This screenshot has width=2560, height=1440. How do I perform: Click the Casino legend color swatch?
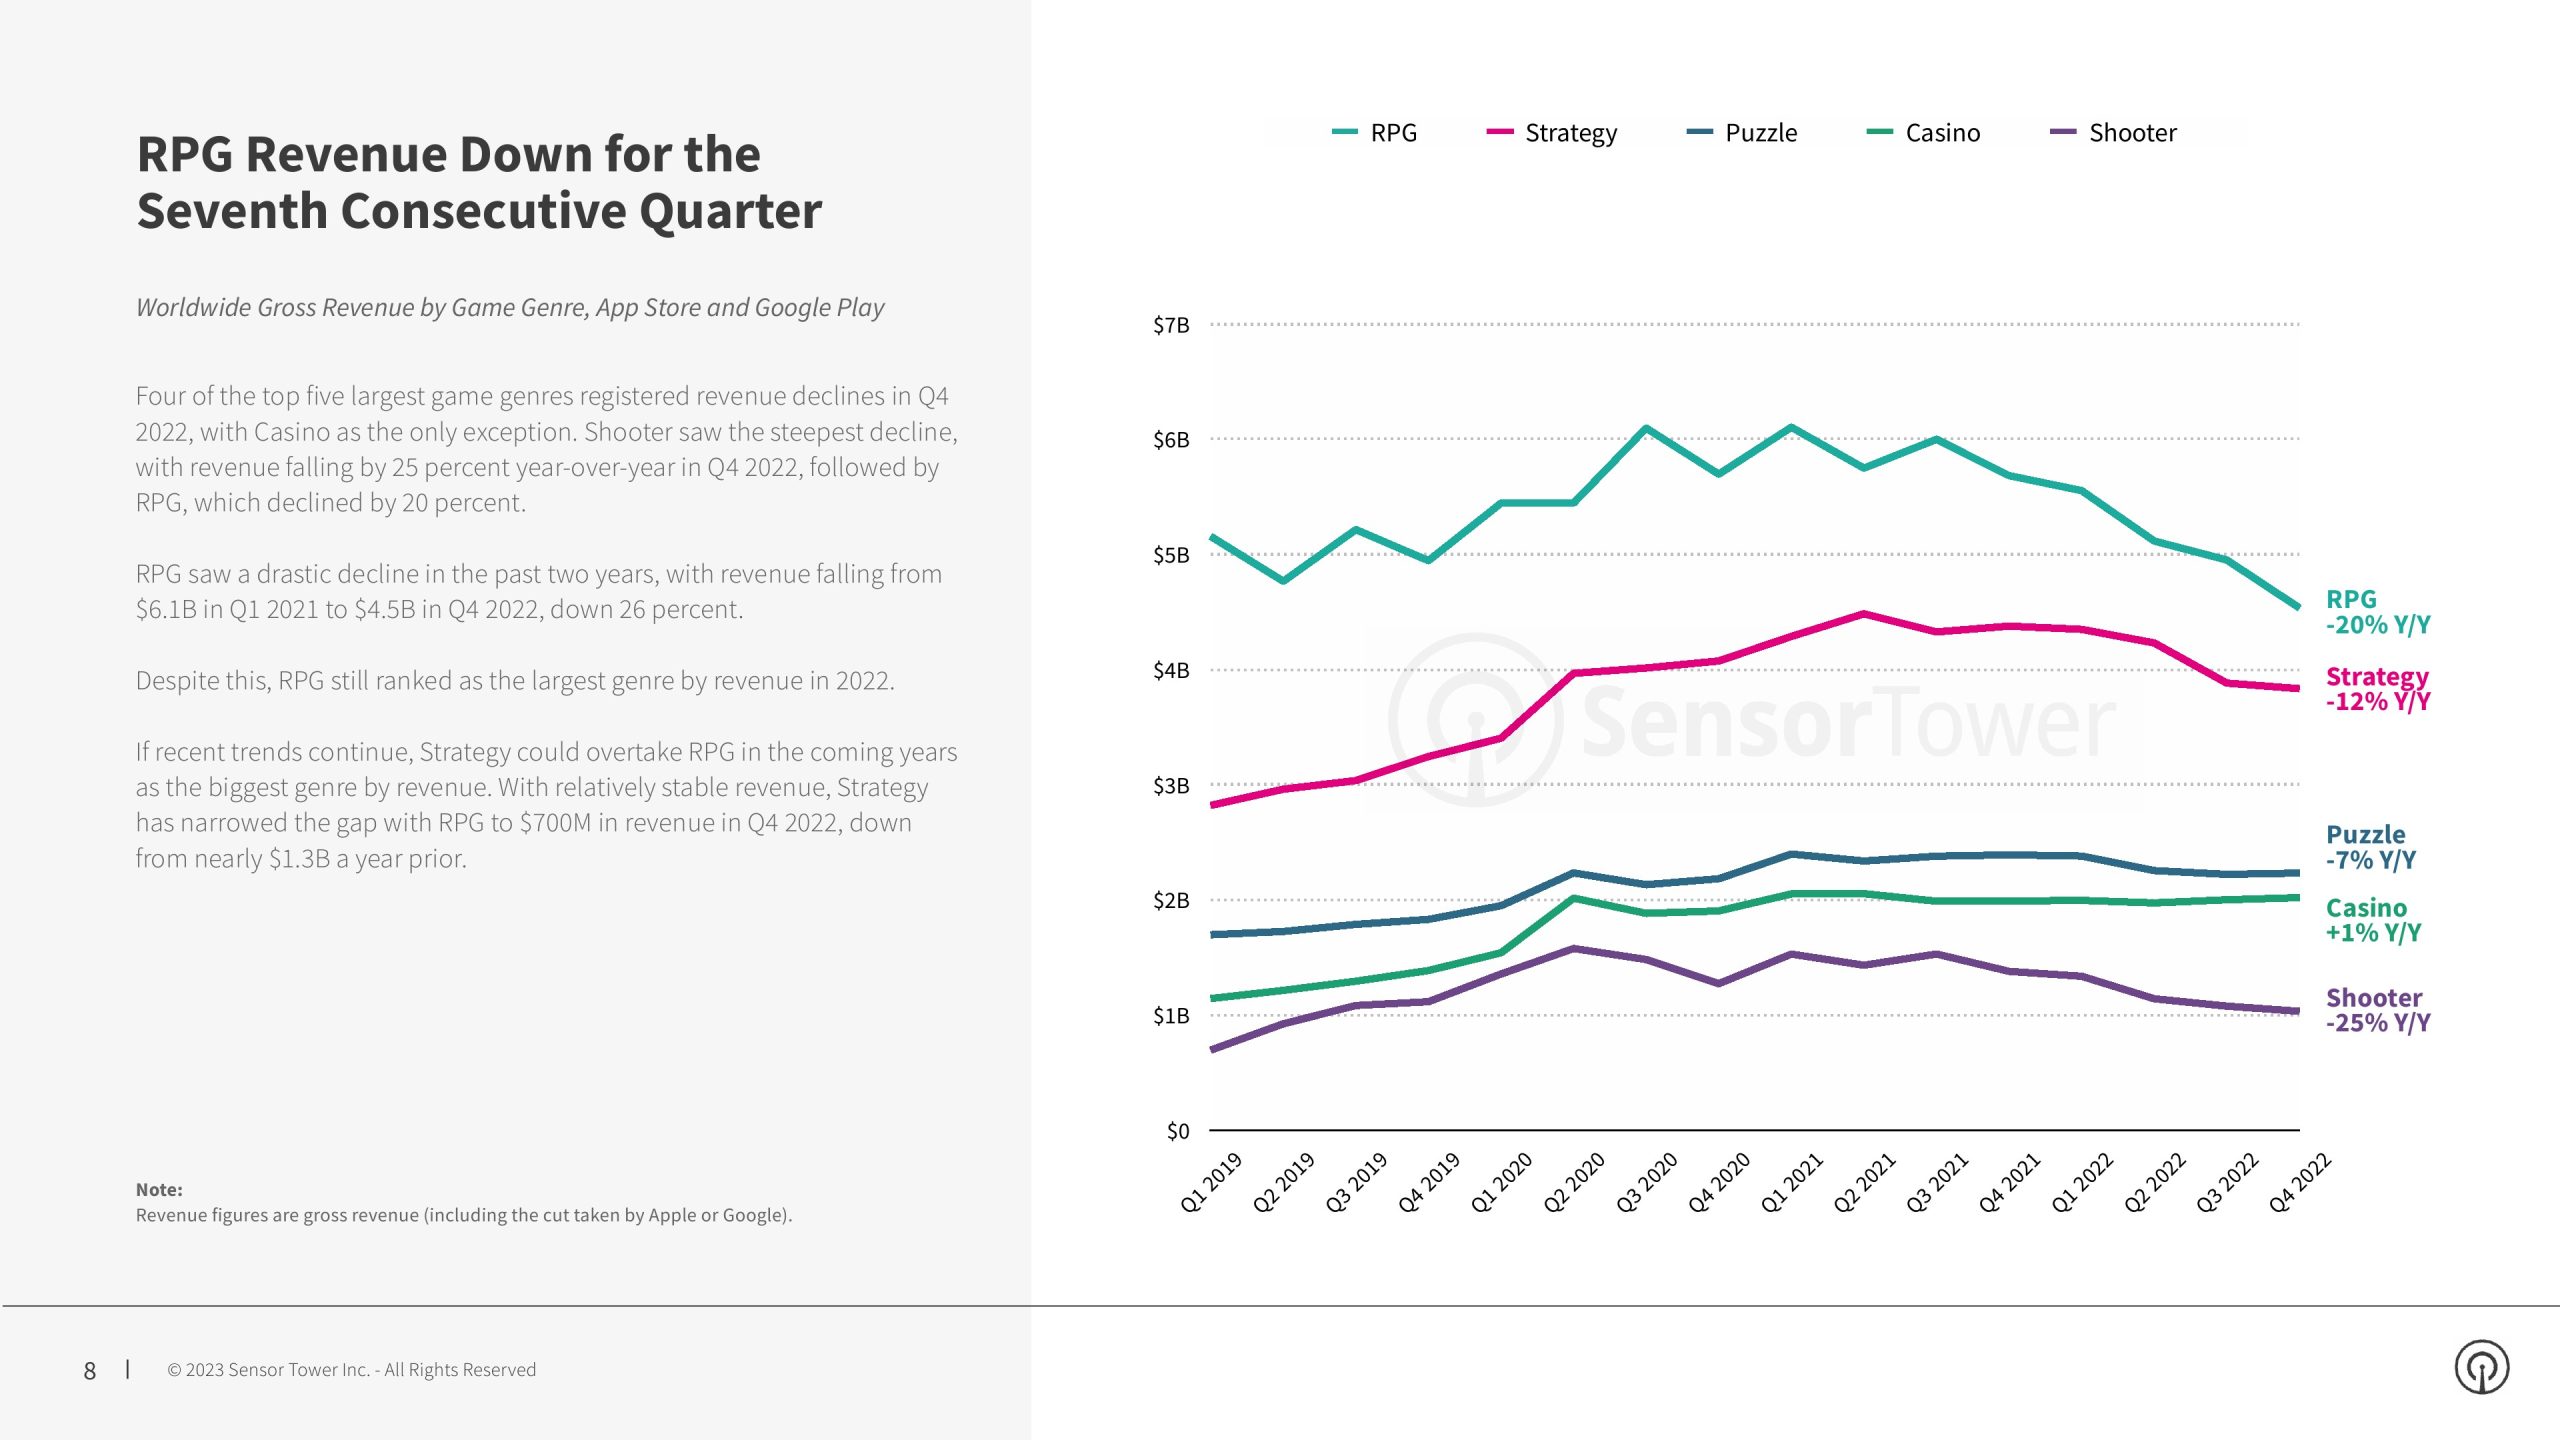pyautogui.click(x=1879, y=132)
